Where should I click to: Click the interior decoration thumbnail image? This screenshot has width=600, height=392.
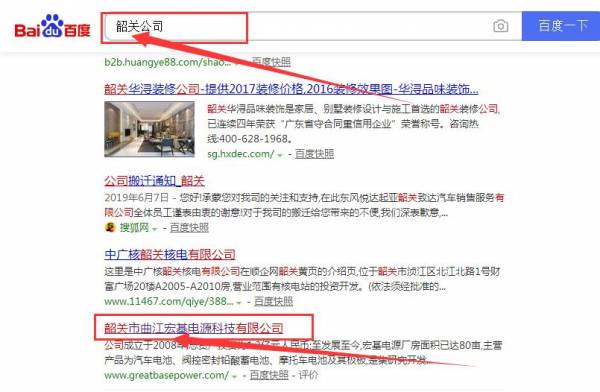pos(149,129)
